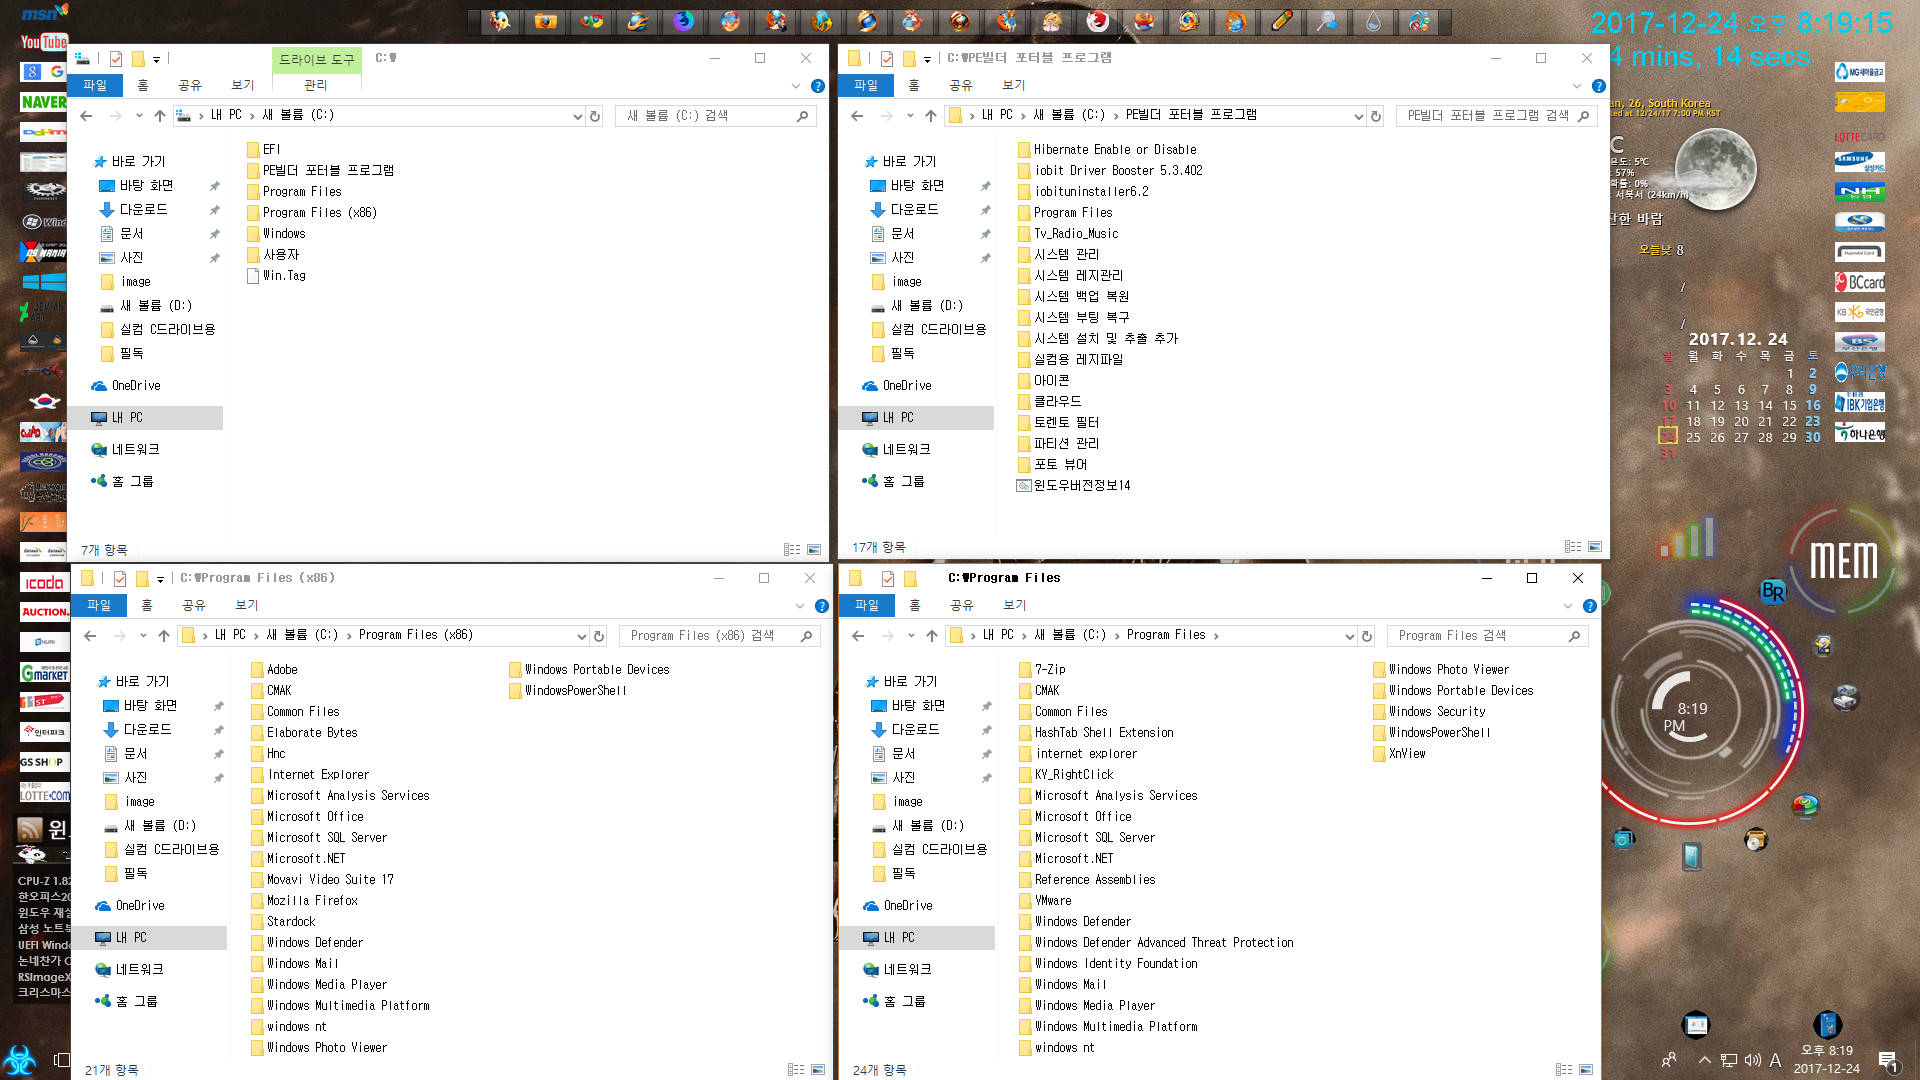This screenshot has width=1920, height=1080.
Task: Click the 내 PC breadcrumb in the Program Files window
Action: coord(998,636)
